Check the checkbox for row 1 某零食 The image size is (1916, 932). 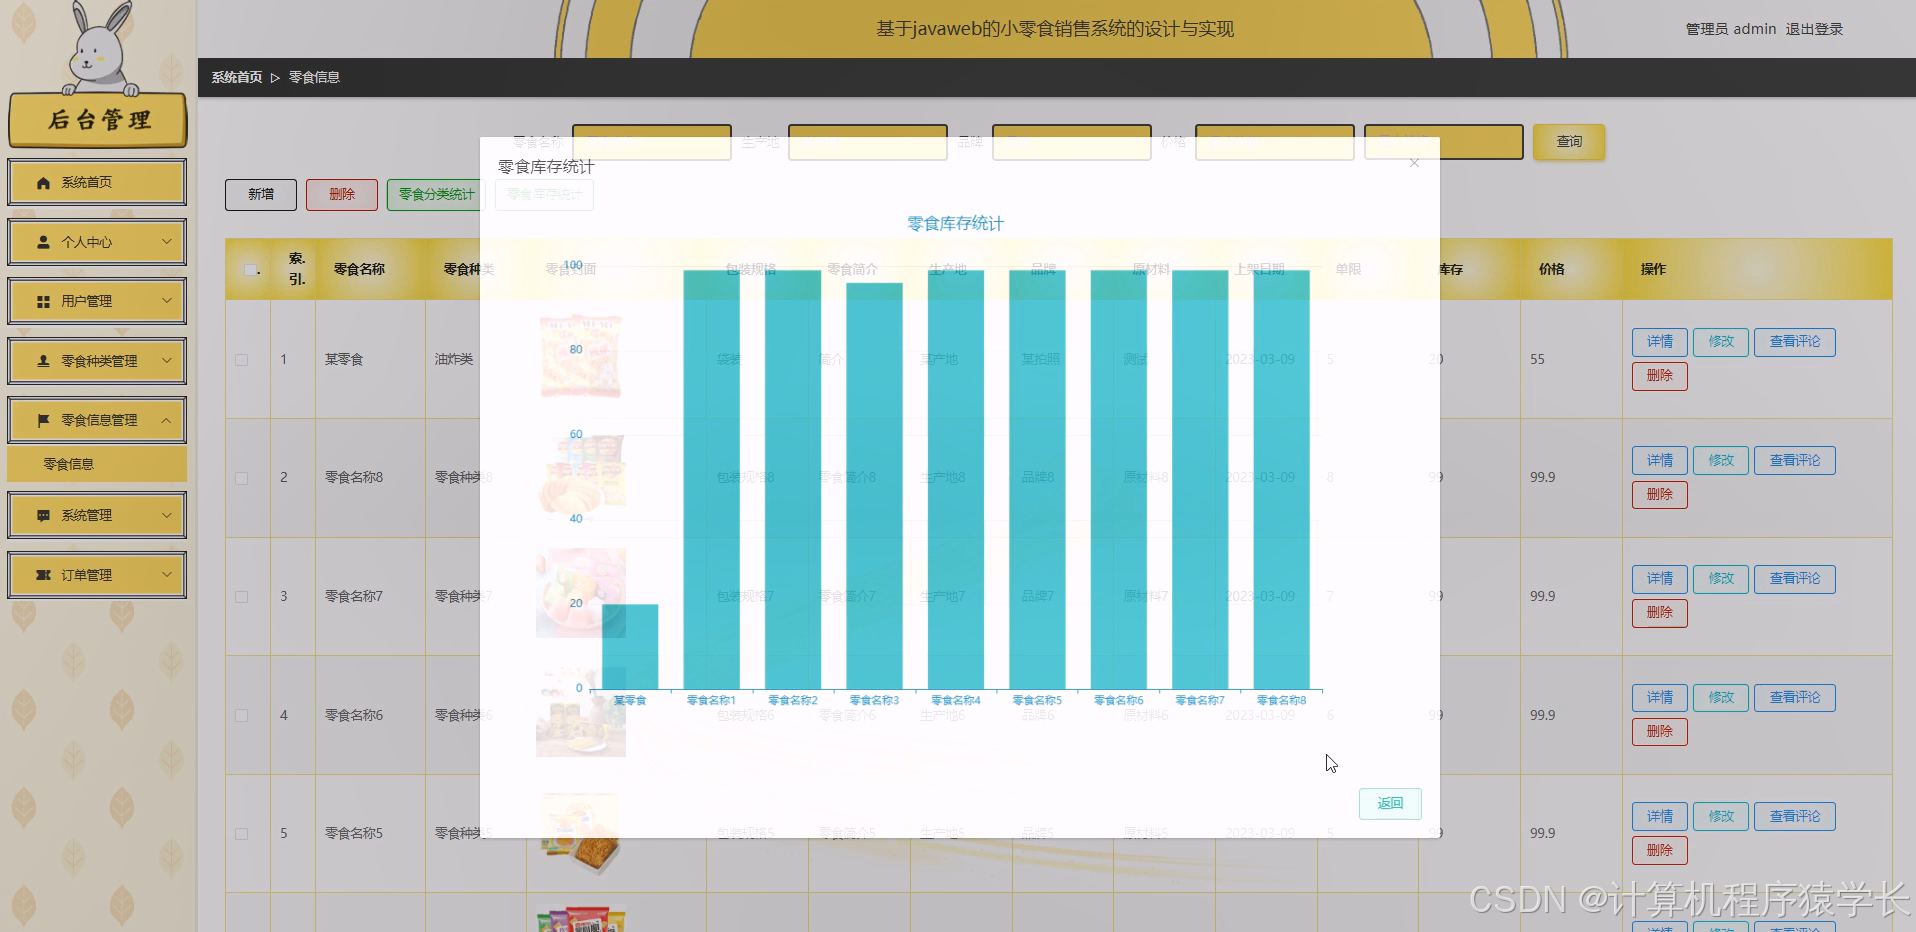[241, 359]
